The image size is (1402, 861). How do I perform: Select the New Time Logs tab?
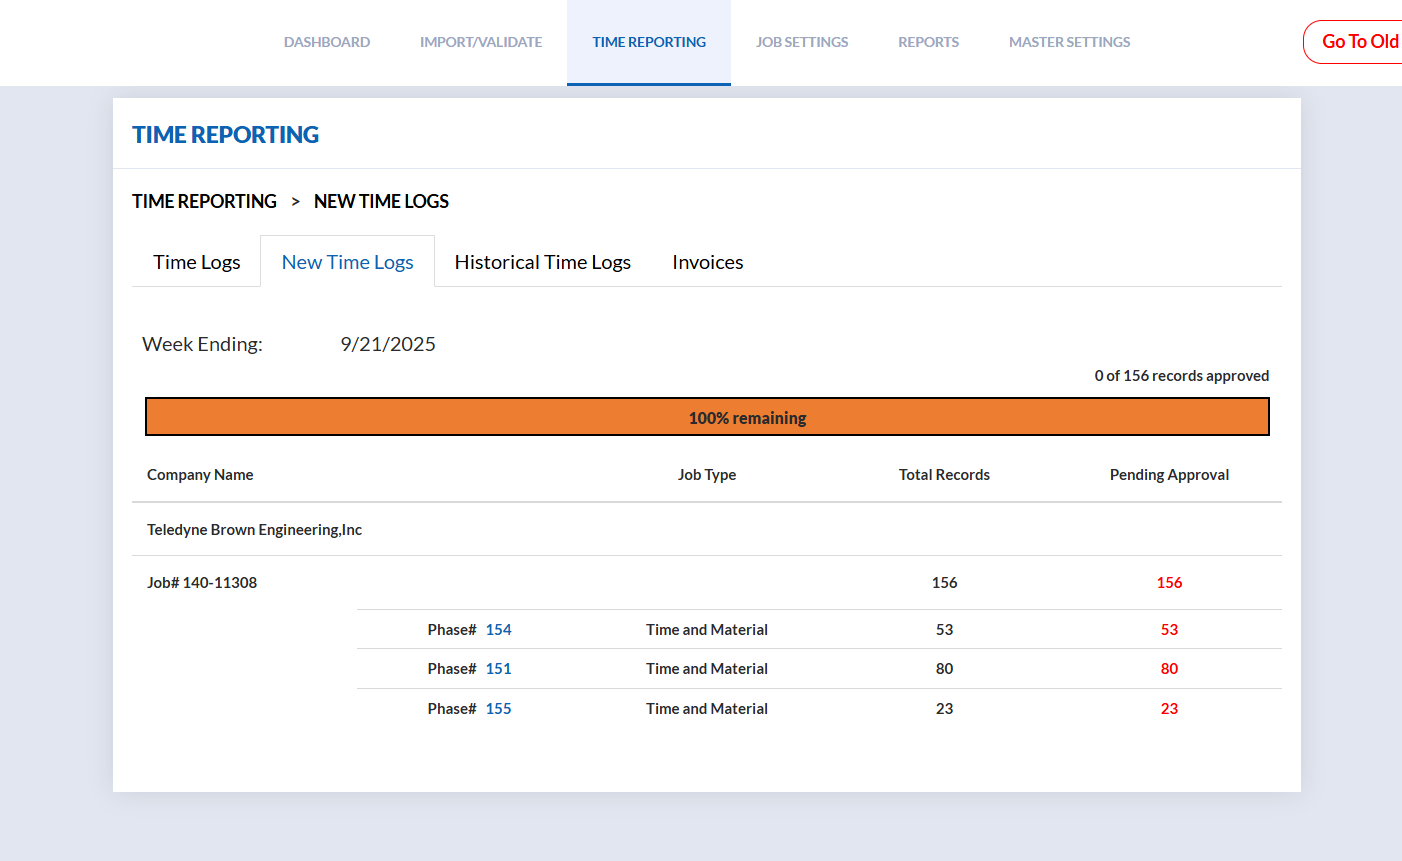point(347,262)
